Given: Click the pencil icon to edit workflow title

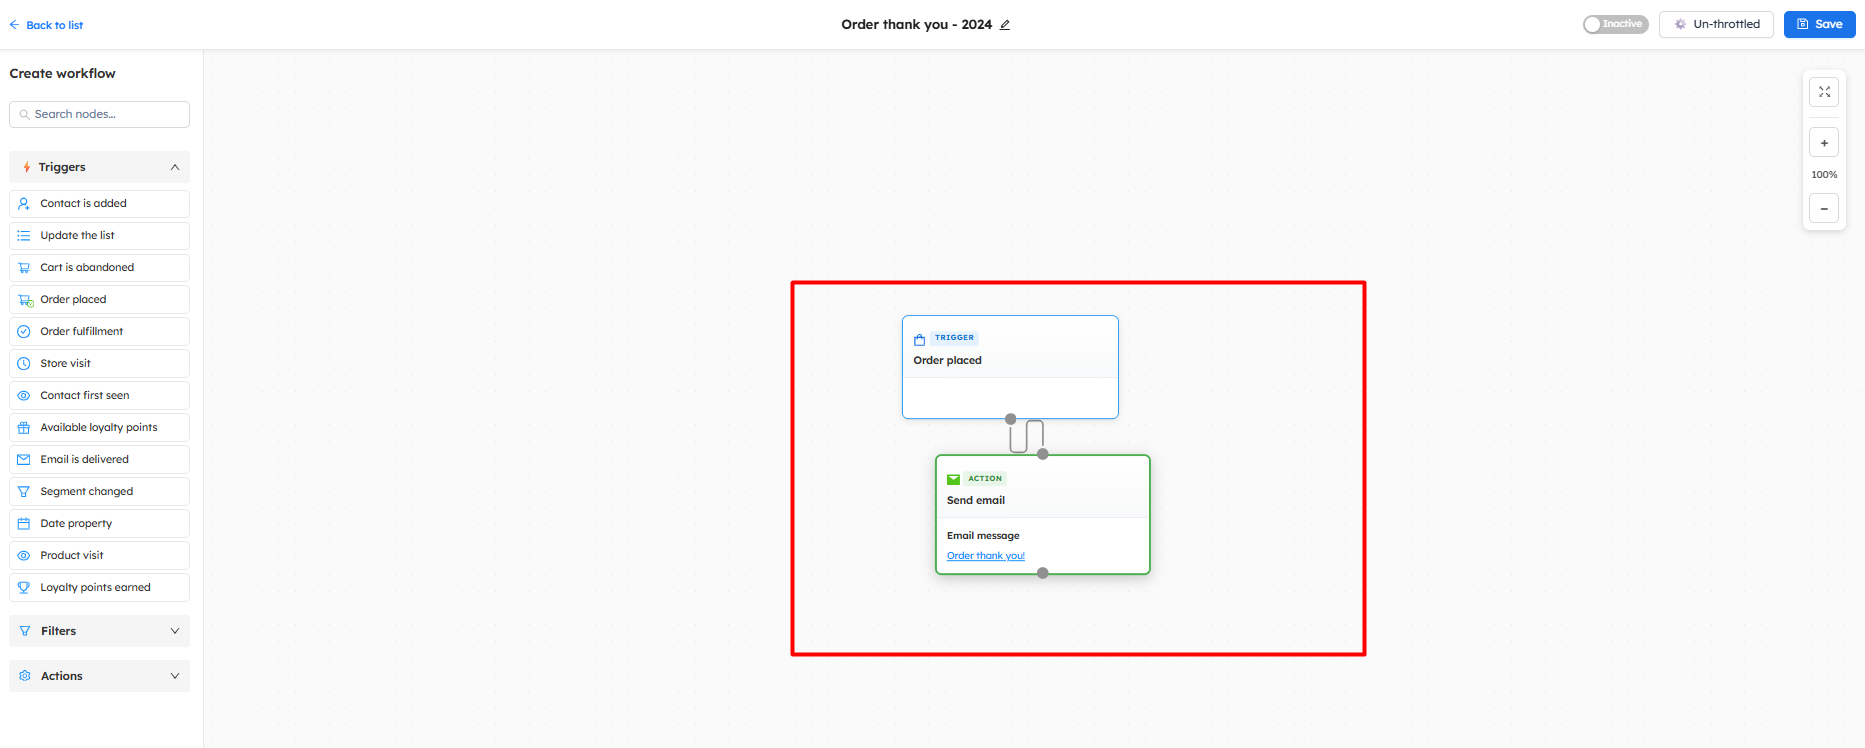Looking at the screenshot, I should pyautogui.click(x=1005, y=25).
